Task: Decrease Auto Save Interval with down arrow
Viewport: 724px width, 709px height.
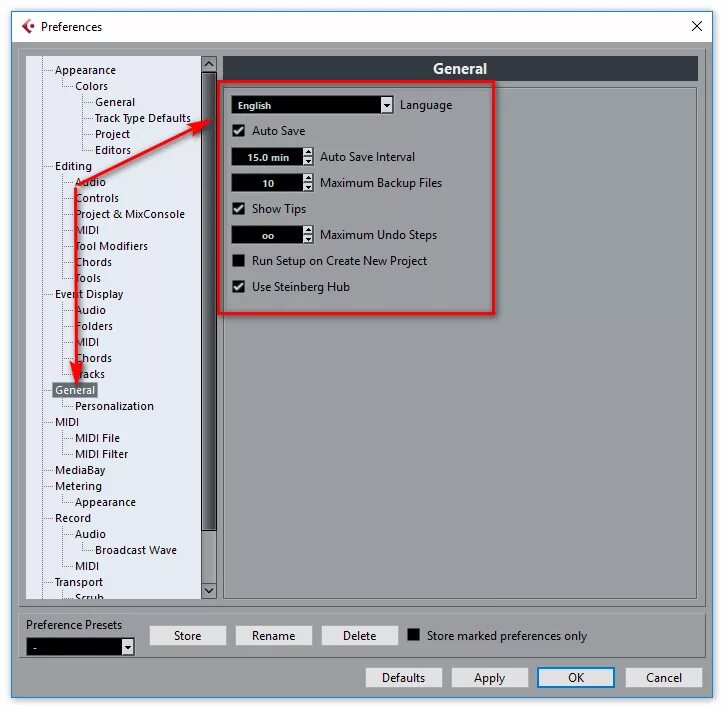Action: tap(308, 161)
